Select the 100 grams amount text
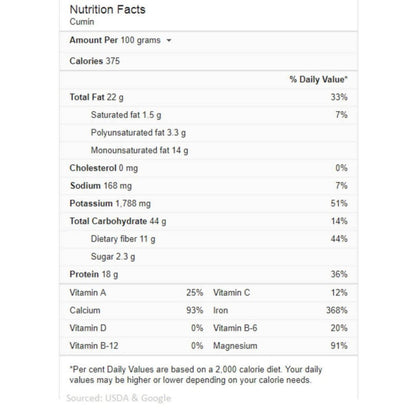 (140, 40)
